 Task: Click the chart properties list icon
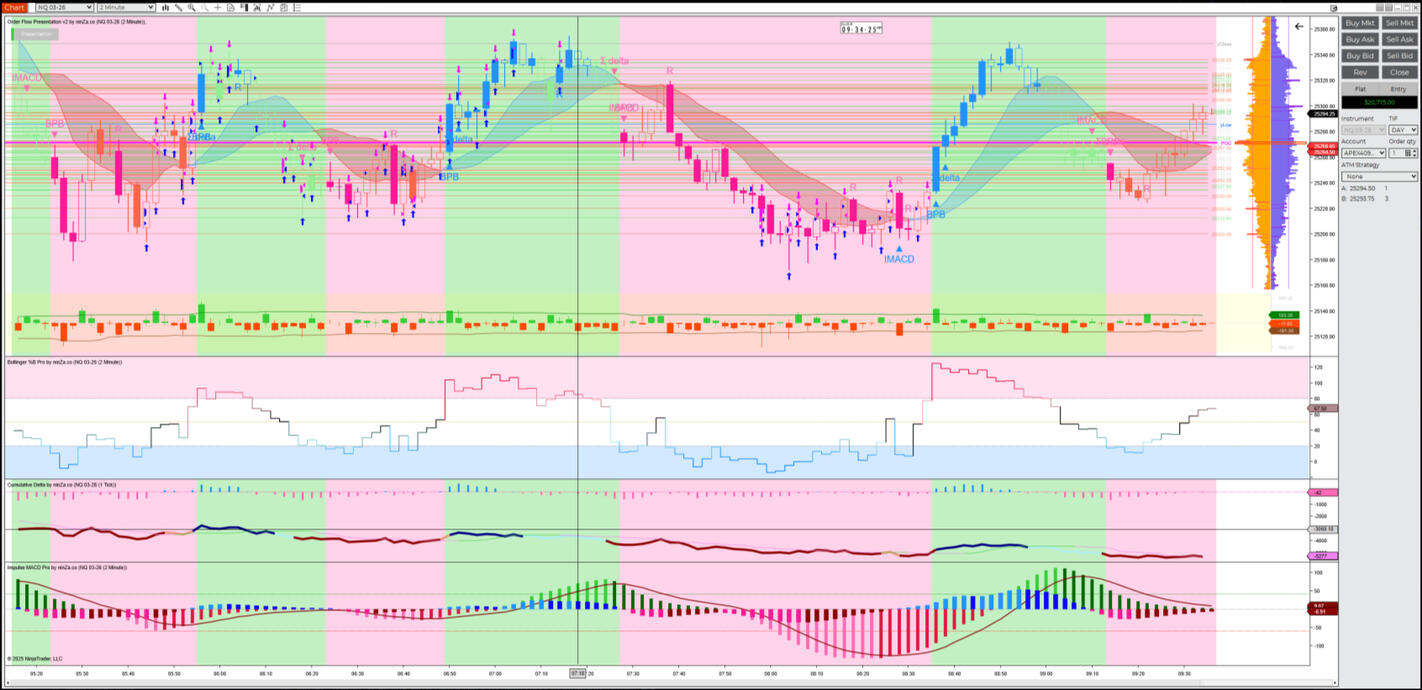pyautogui.click(x=296, y=7)
